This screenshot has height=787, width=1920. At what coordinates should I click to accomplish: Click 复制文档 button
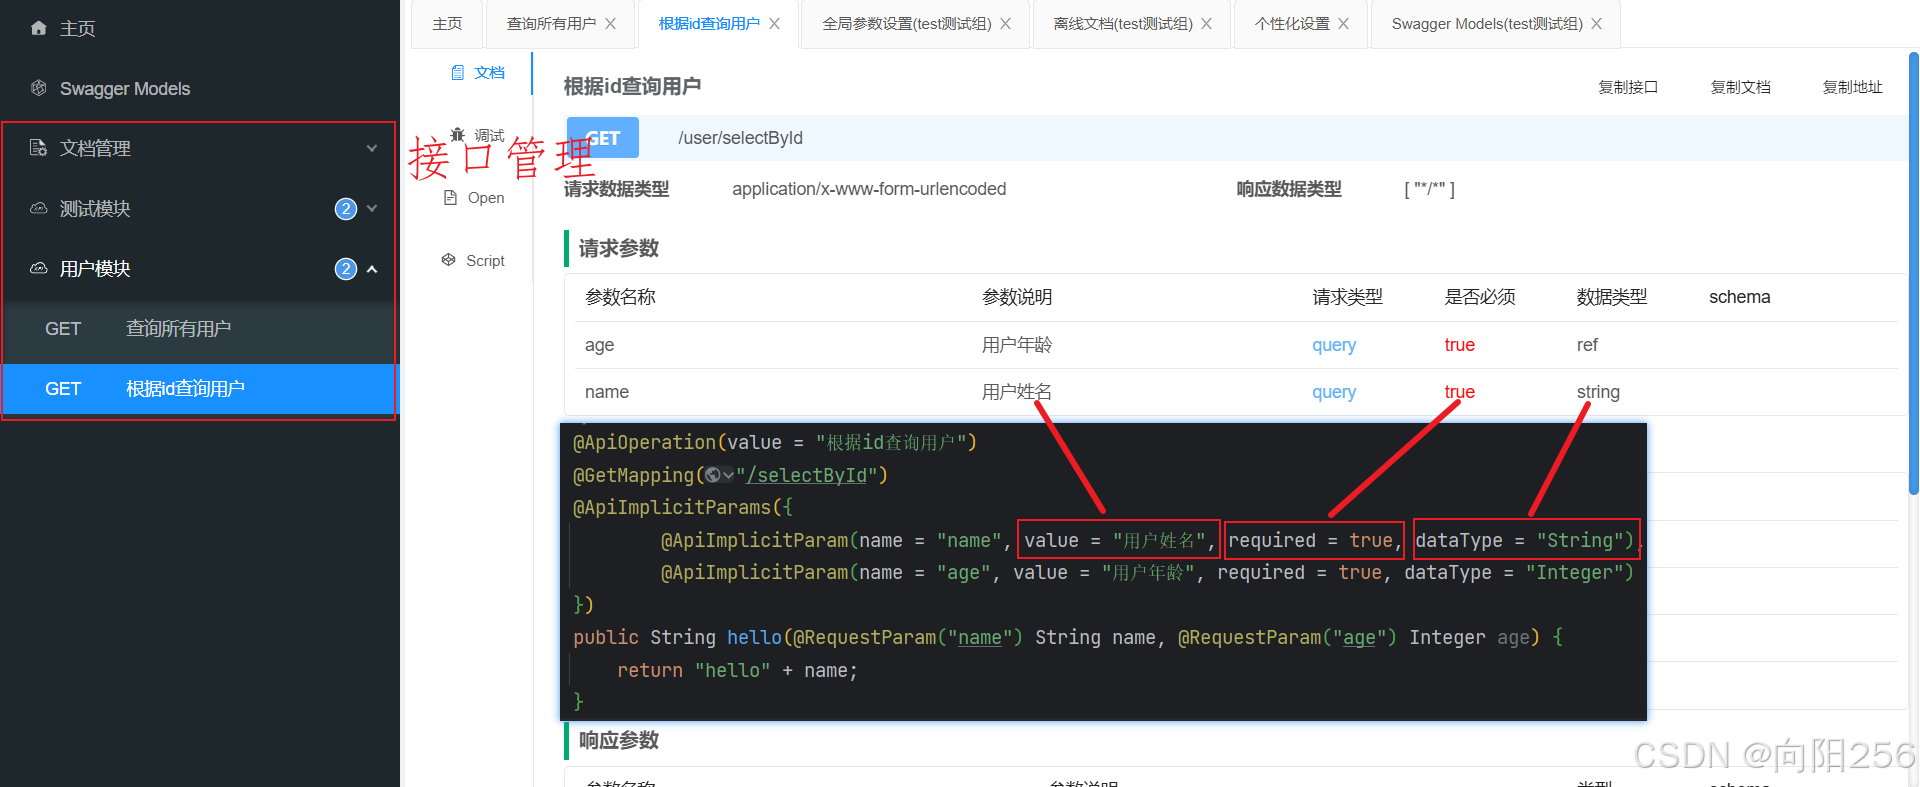(x=1740, y=87)
